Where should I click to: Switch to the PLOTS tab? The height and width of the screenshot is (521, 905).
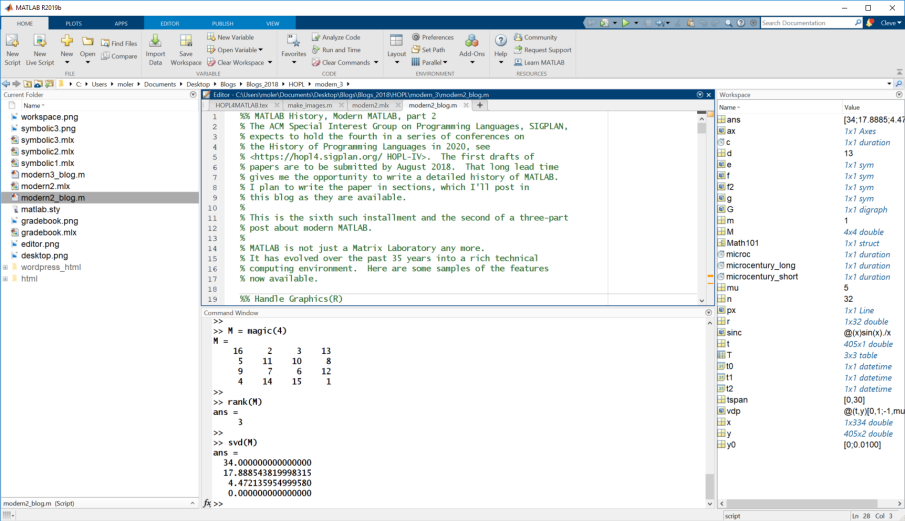[x=73, y=24]
